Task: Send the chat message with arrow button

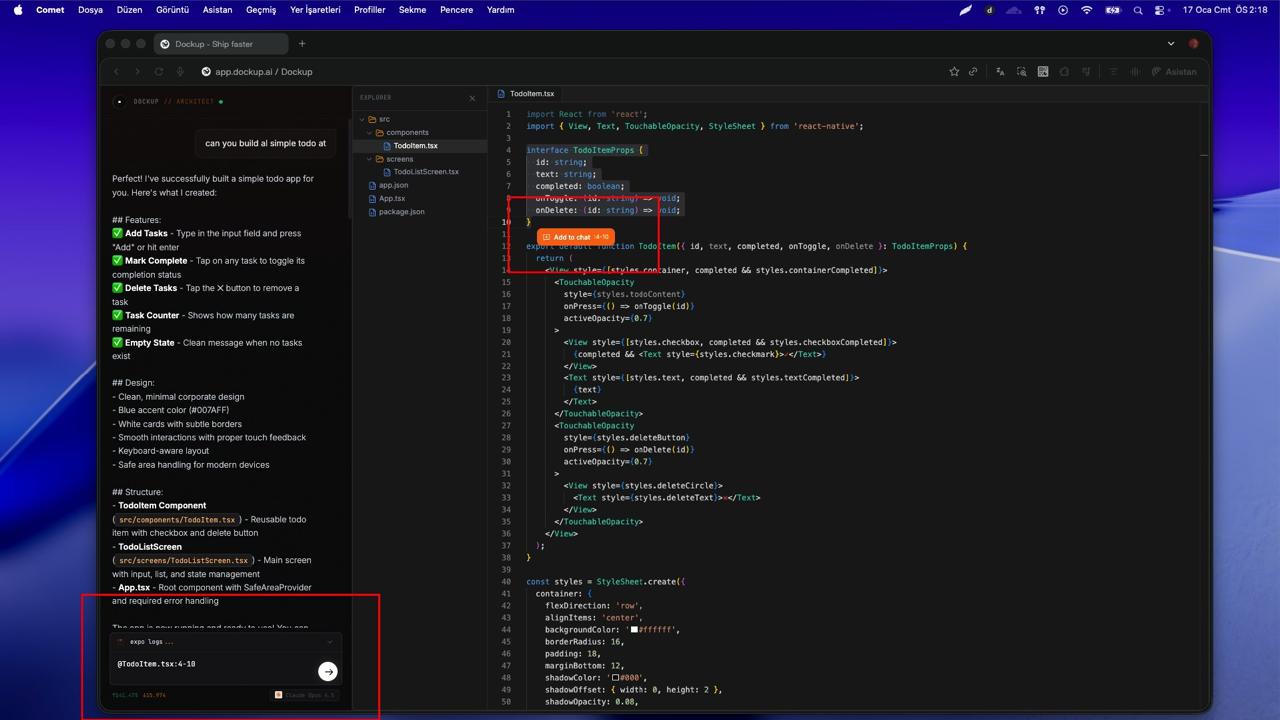Action: (x=328, y=671)
